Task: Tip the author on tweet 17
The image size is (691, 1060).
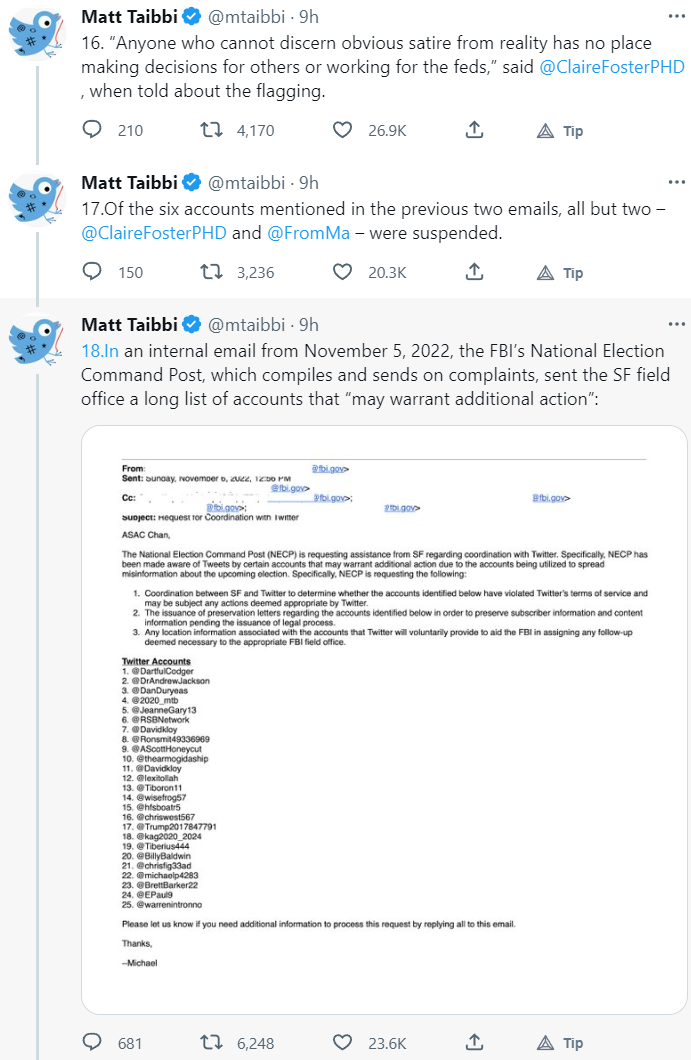Action: coord(561,272)
